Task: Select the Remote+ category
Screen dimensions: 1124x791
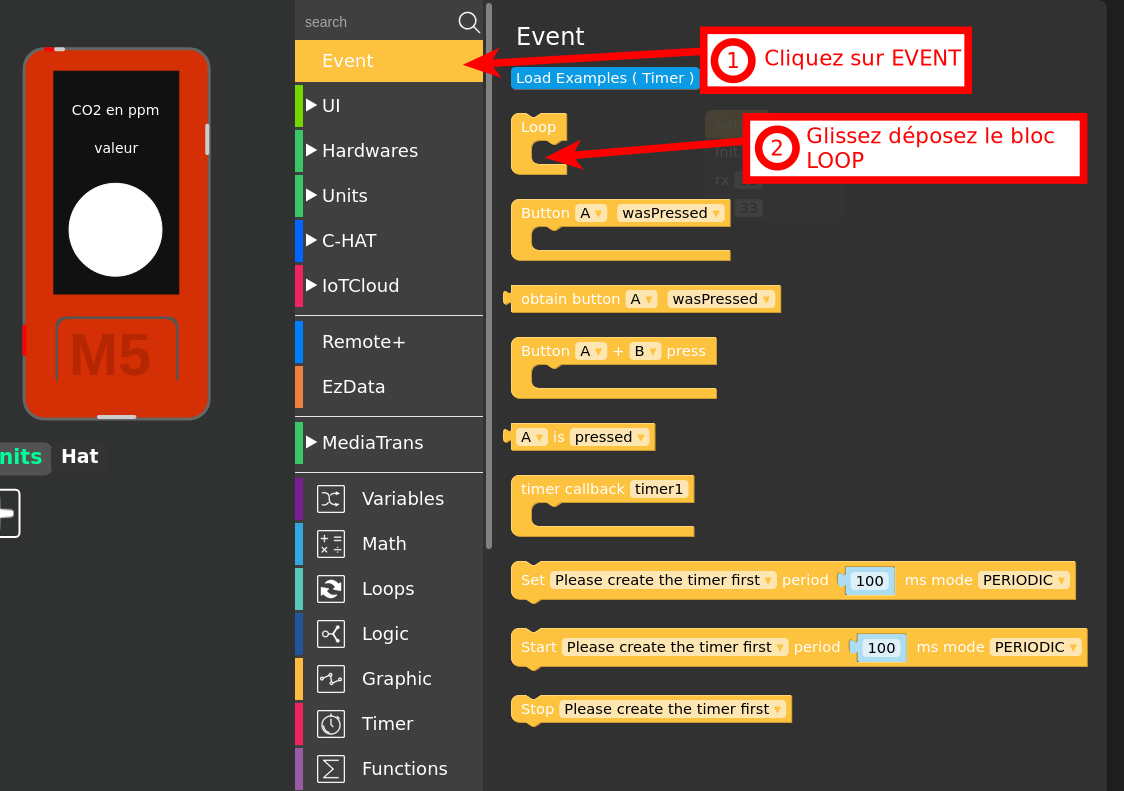Action: click(x=364, y=342)
